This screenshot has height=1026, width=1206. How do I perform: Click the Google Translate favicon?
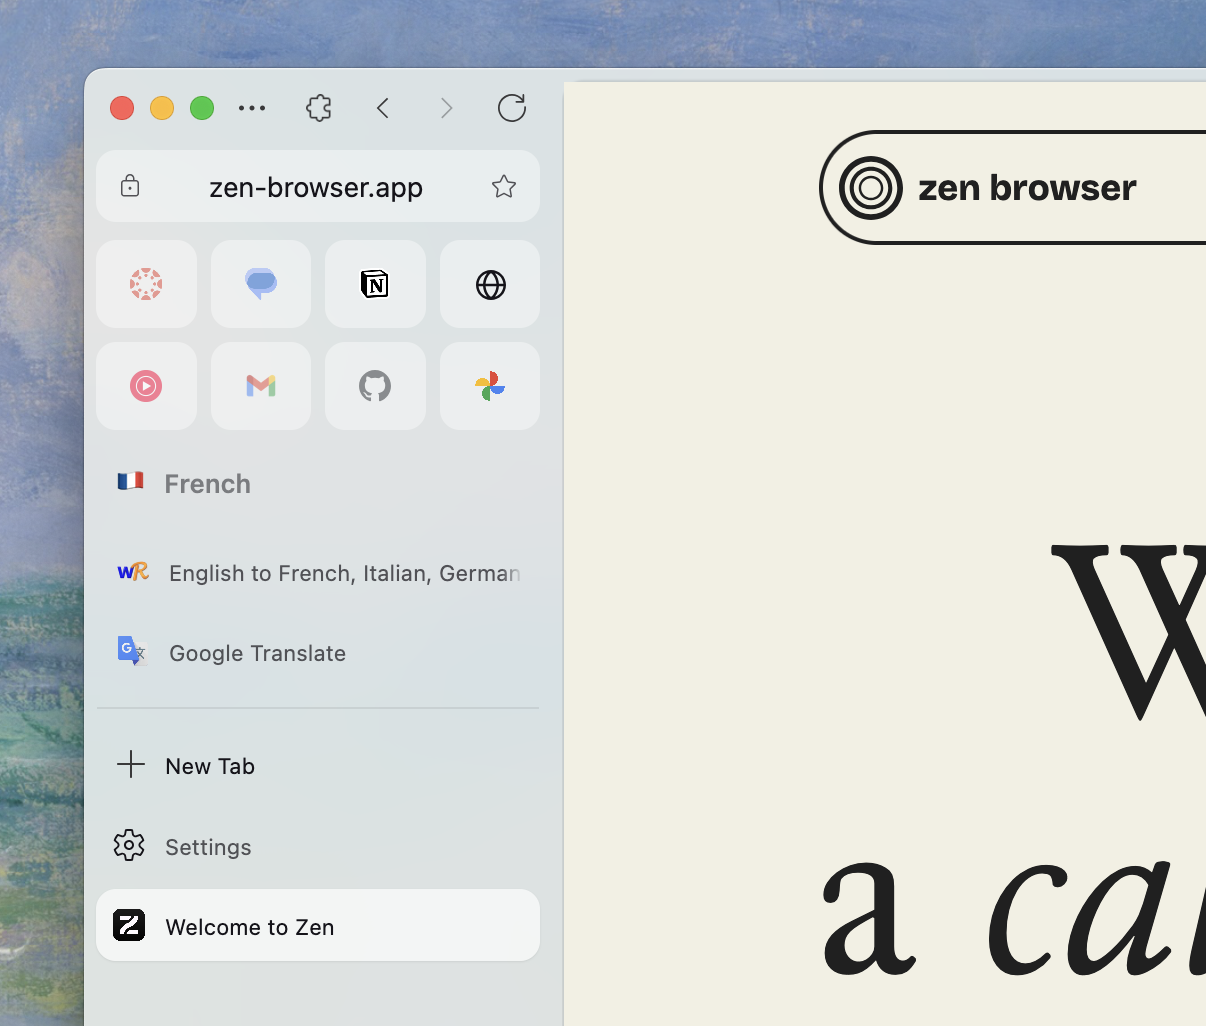(132, 651)
